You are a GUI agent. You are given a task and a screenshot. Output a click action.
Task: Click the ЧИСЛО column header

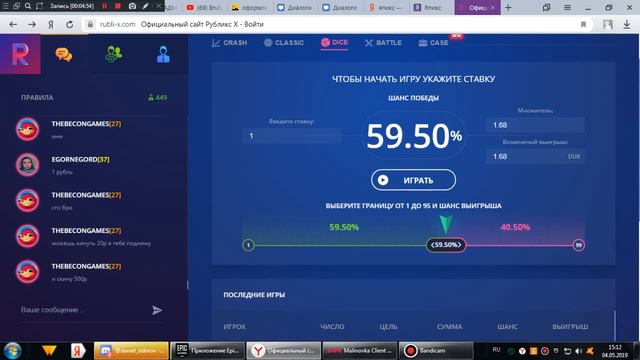(x=332, y=327)
